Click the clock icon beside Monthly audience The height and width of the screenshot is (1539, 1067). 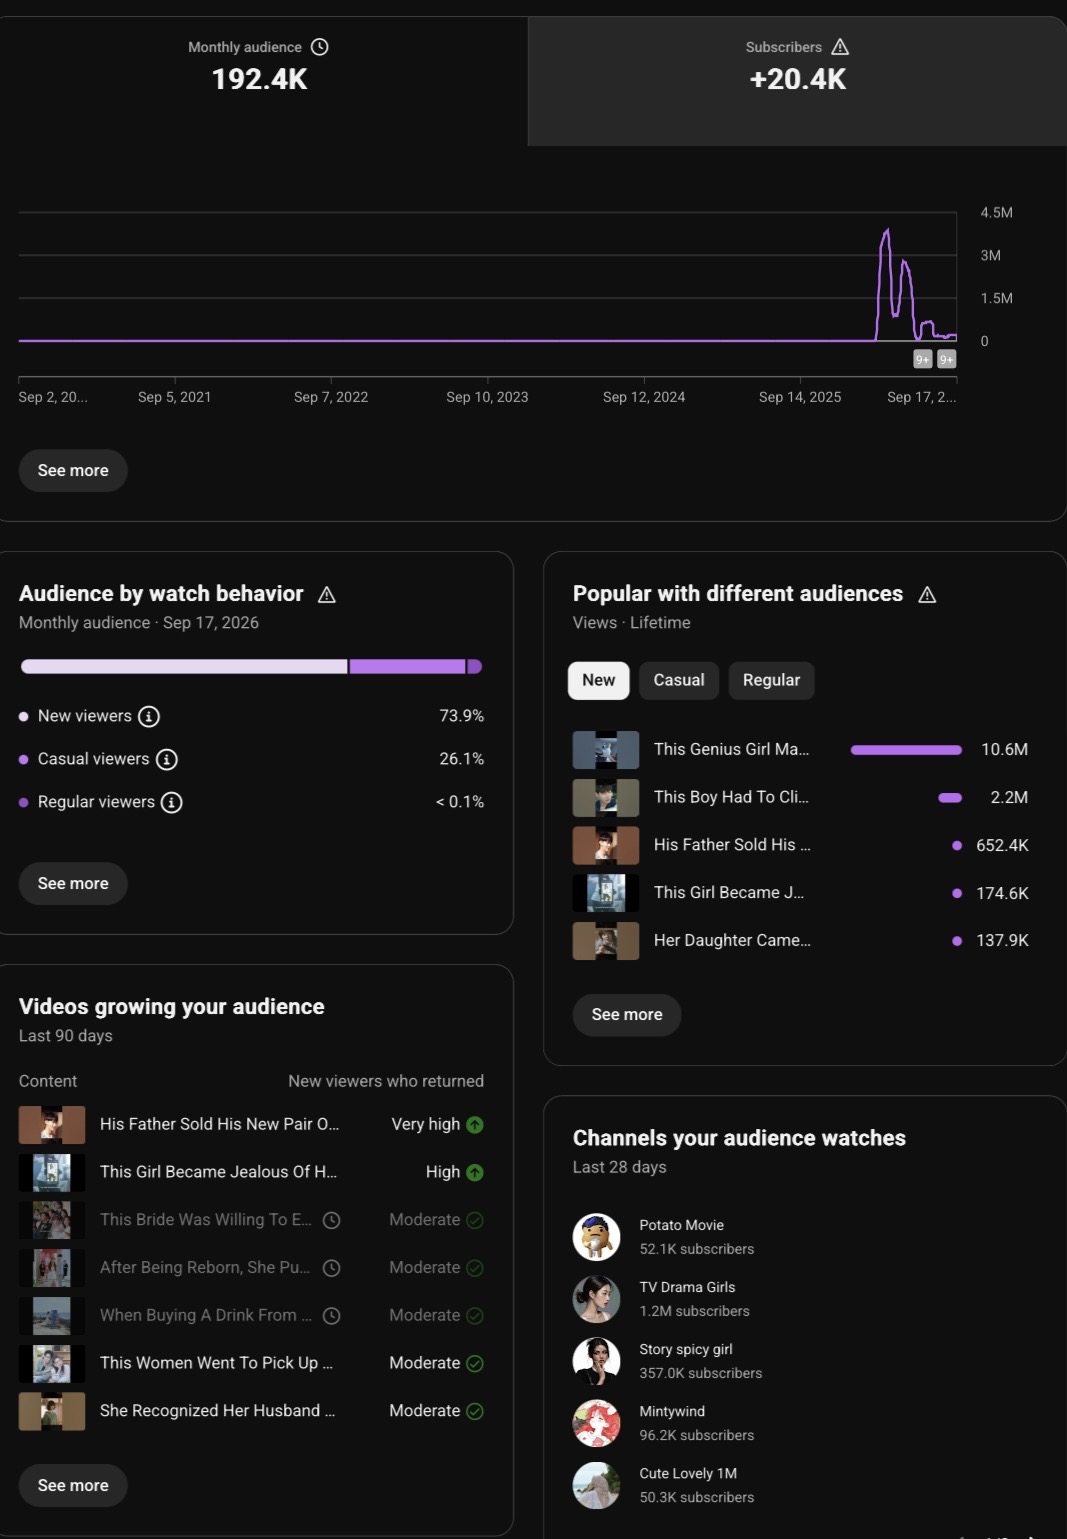coord(320,47)
